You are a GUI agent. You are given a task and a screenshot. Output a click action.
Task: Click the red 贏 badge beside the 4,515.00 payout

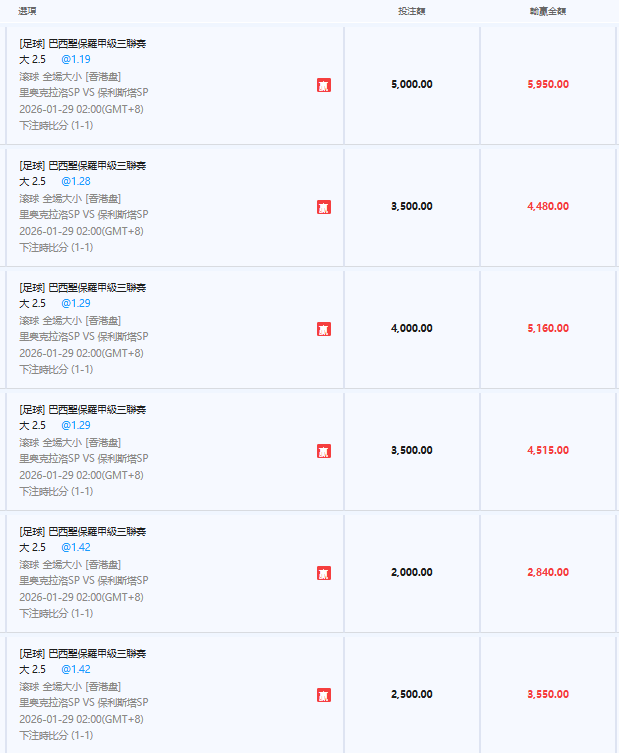click(x=324, y=451)
